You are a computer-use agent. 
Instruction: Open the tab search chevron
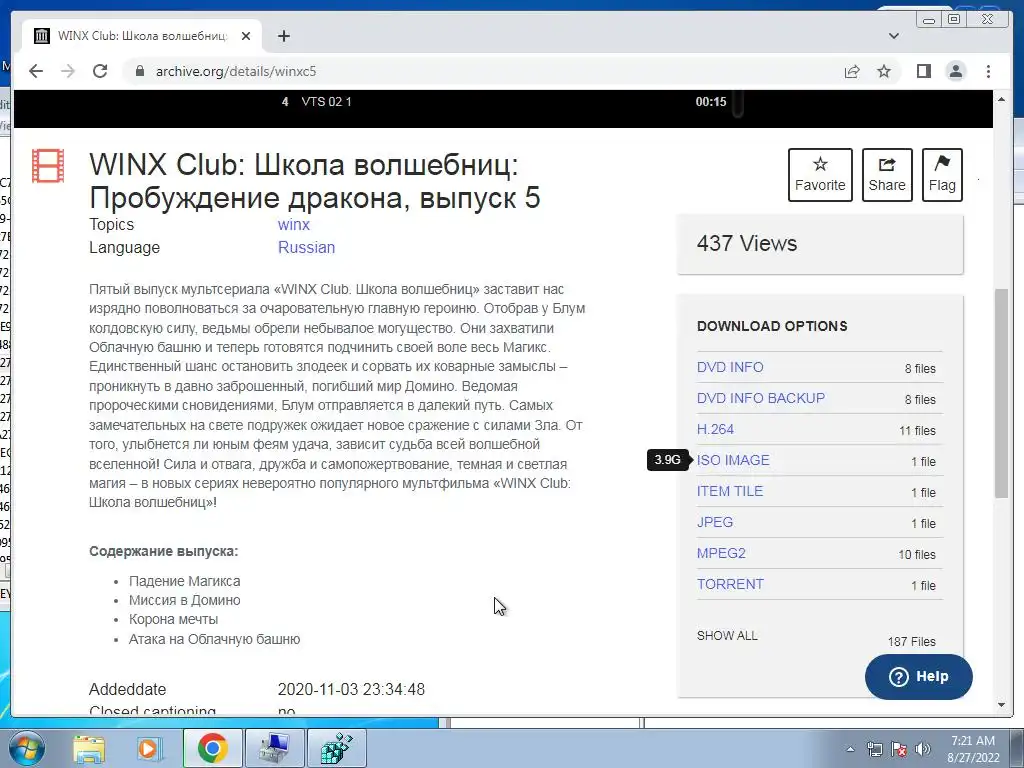click(893, 36)
